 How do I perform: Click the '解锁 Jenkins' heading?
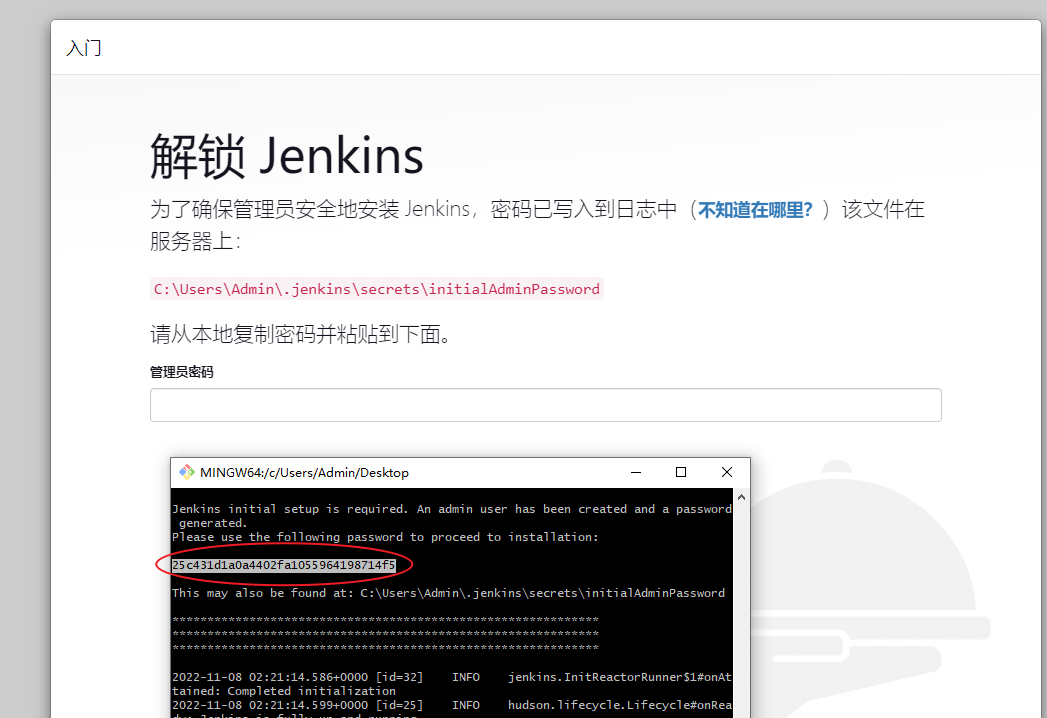tap(286, 156)
